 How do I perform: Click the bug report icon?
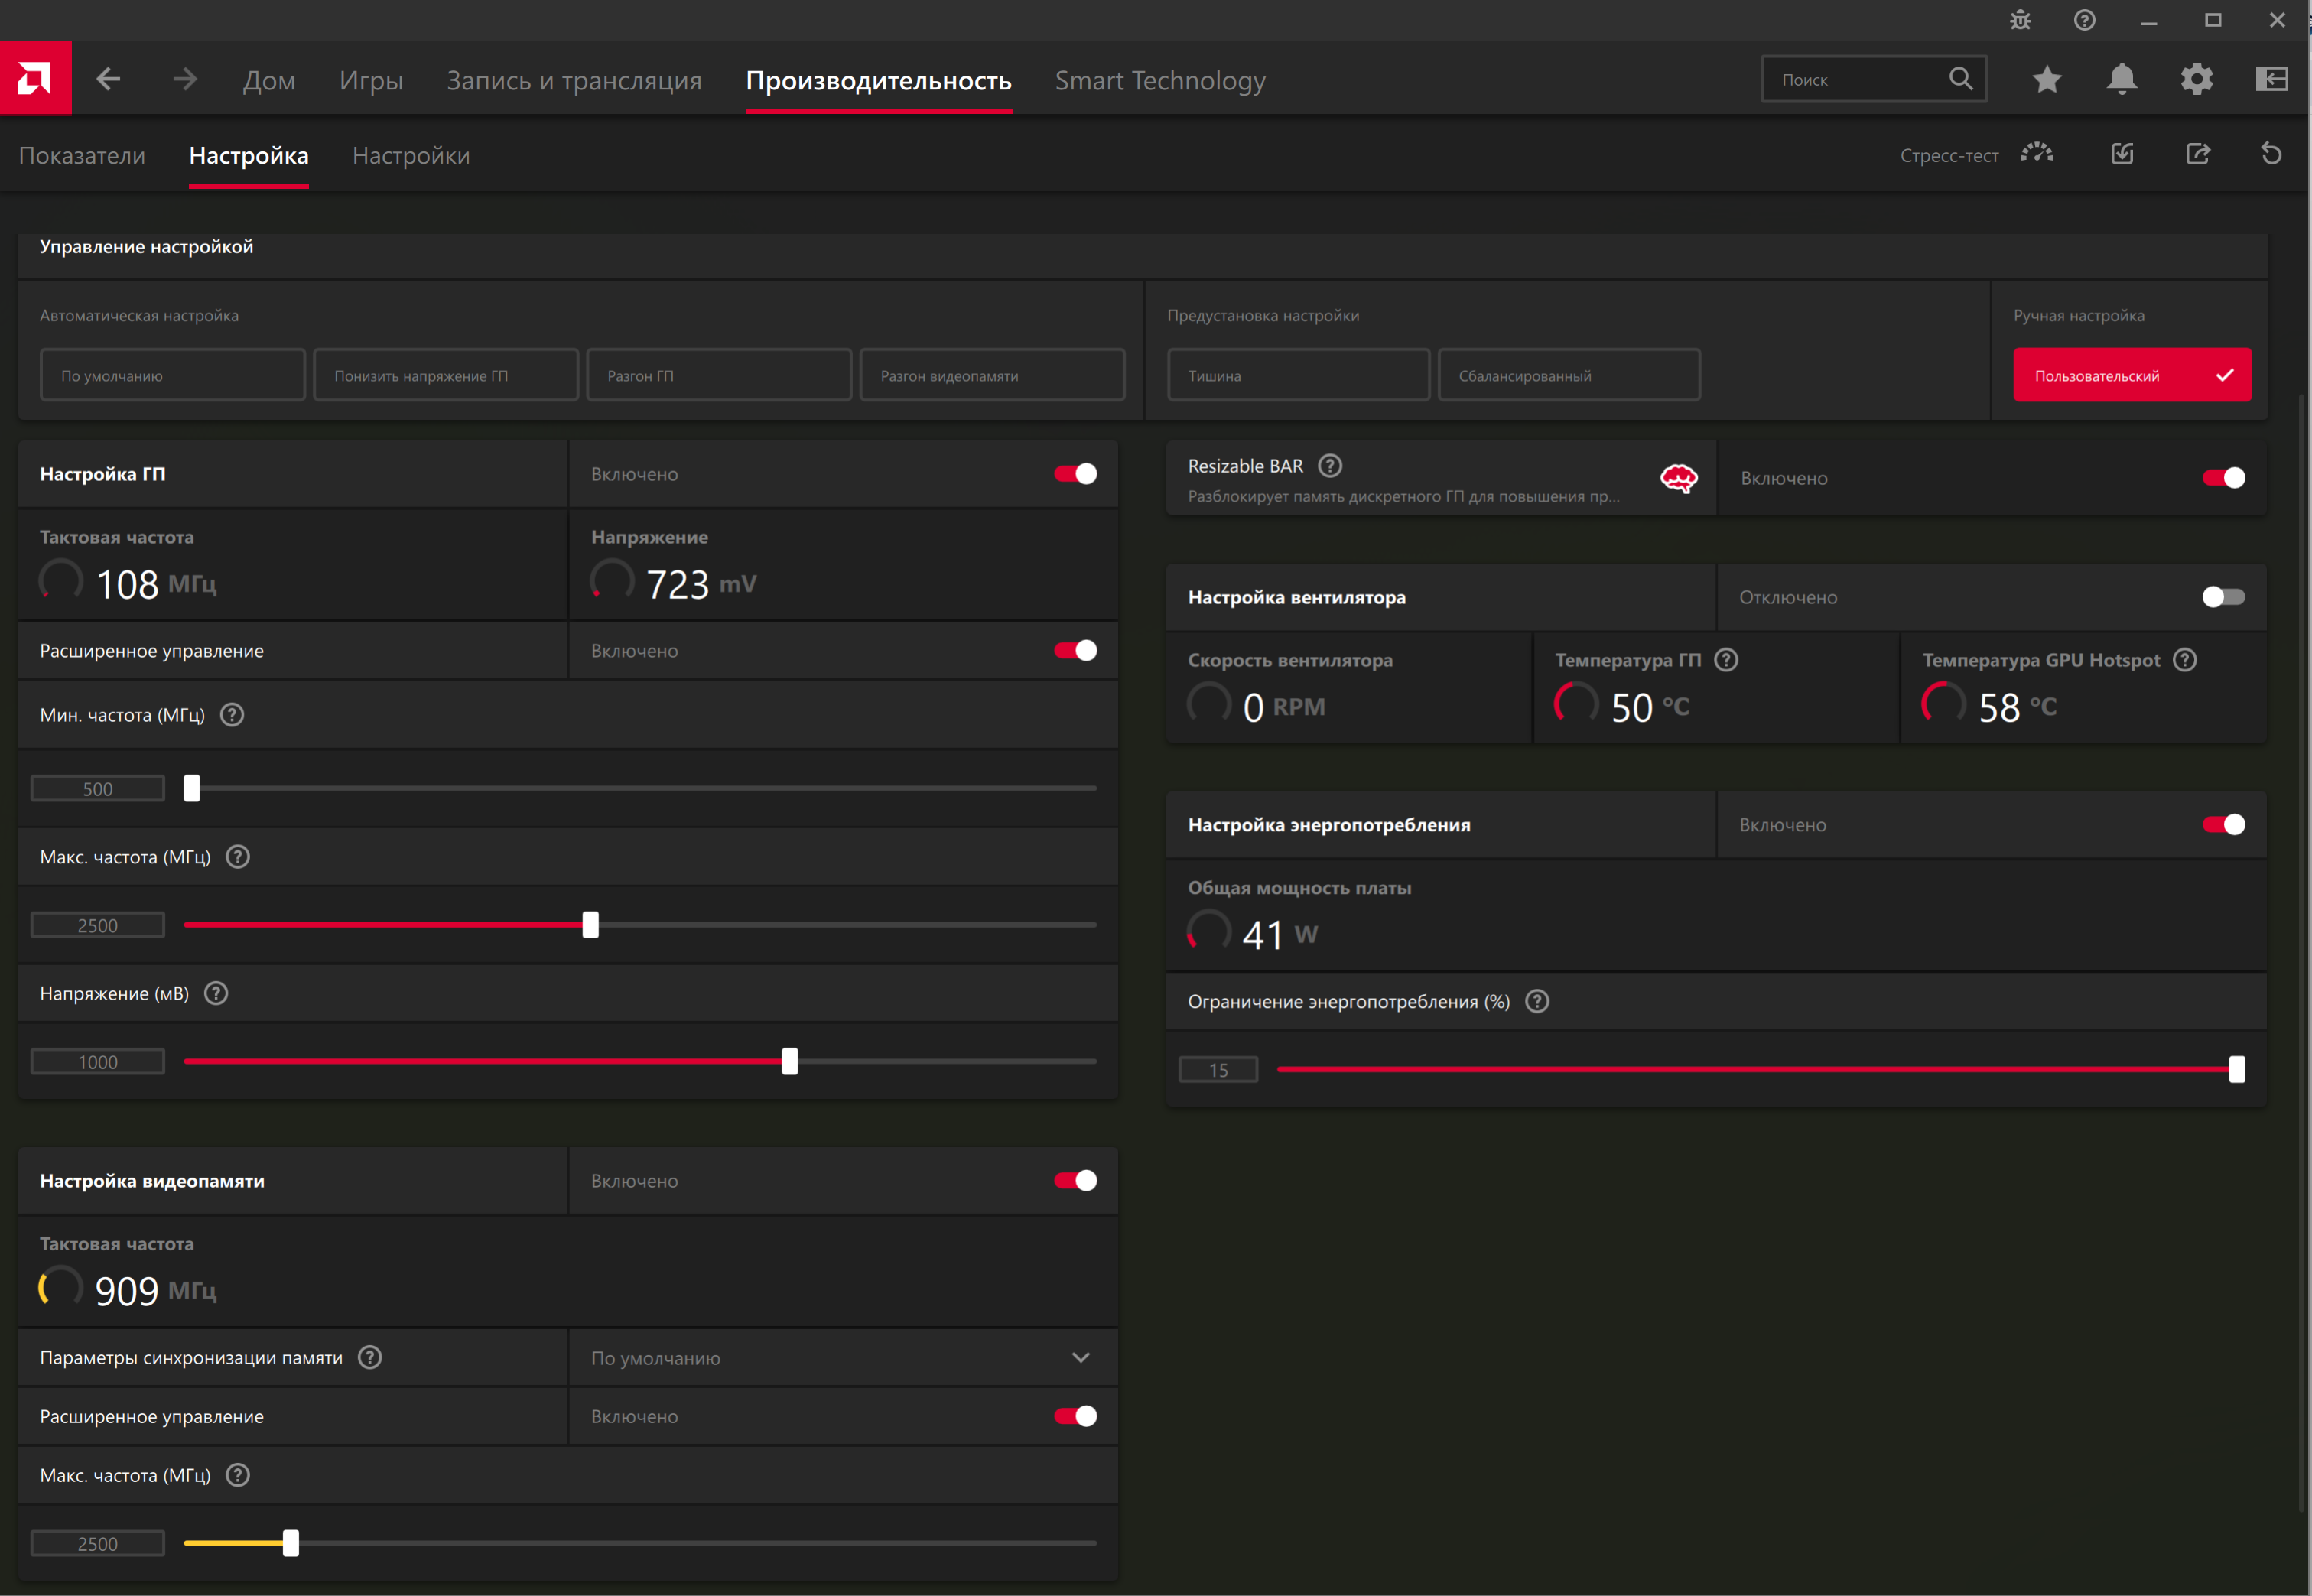coord(2020,20)
